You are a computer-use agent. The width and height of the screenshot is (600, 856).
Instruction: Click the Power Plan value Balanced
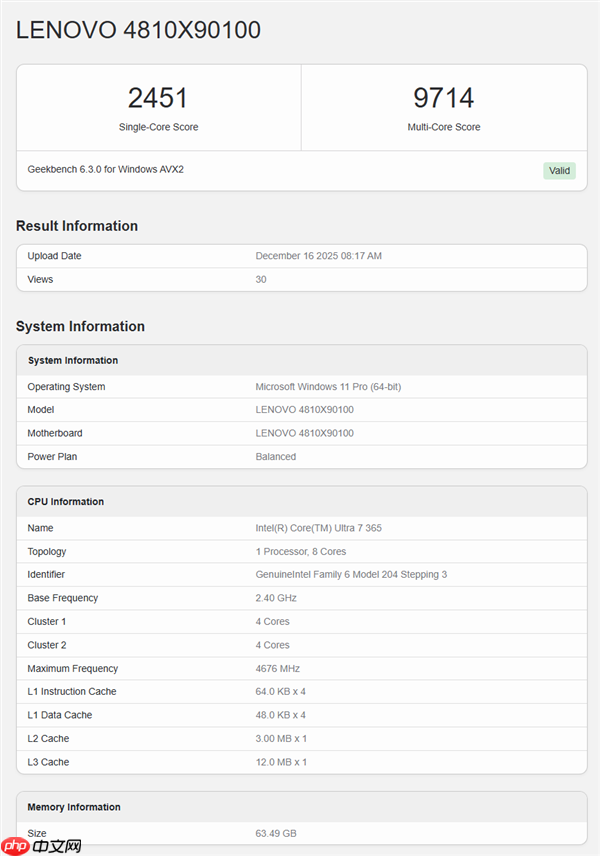(x=276, y=457)
